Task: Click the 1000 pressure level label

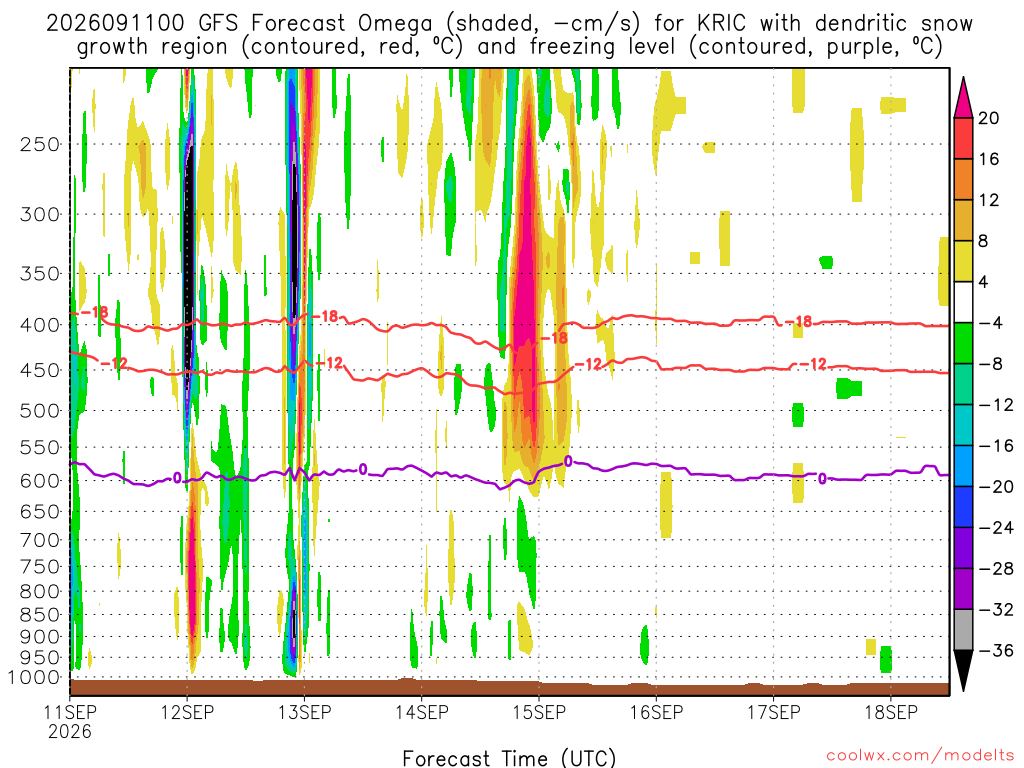Action: (x=35, y=678)
